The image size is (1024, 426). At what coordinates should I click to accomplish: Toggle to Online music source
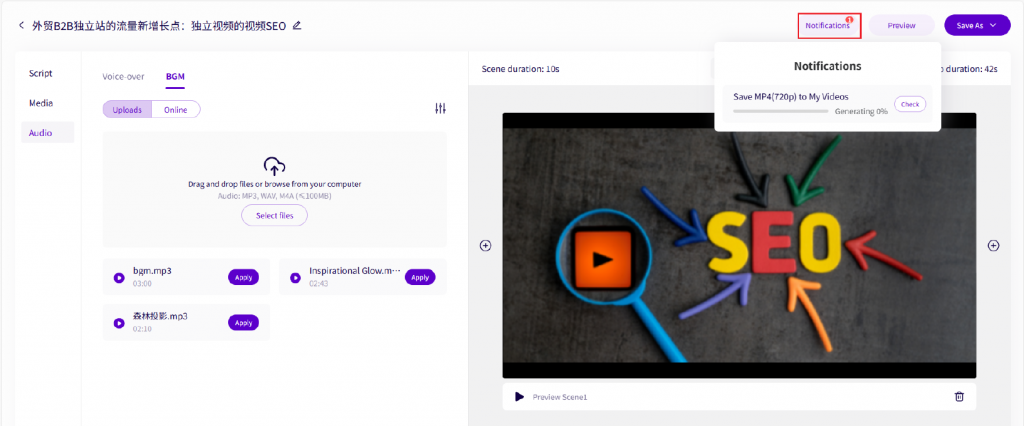tap(176, 110)
